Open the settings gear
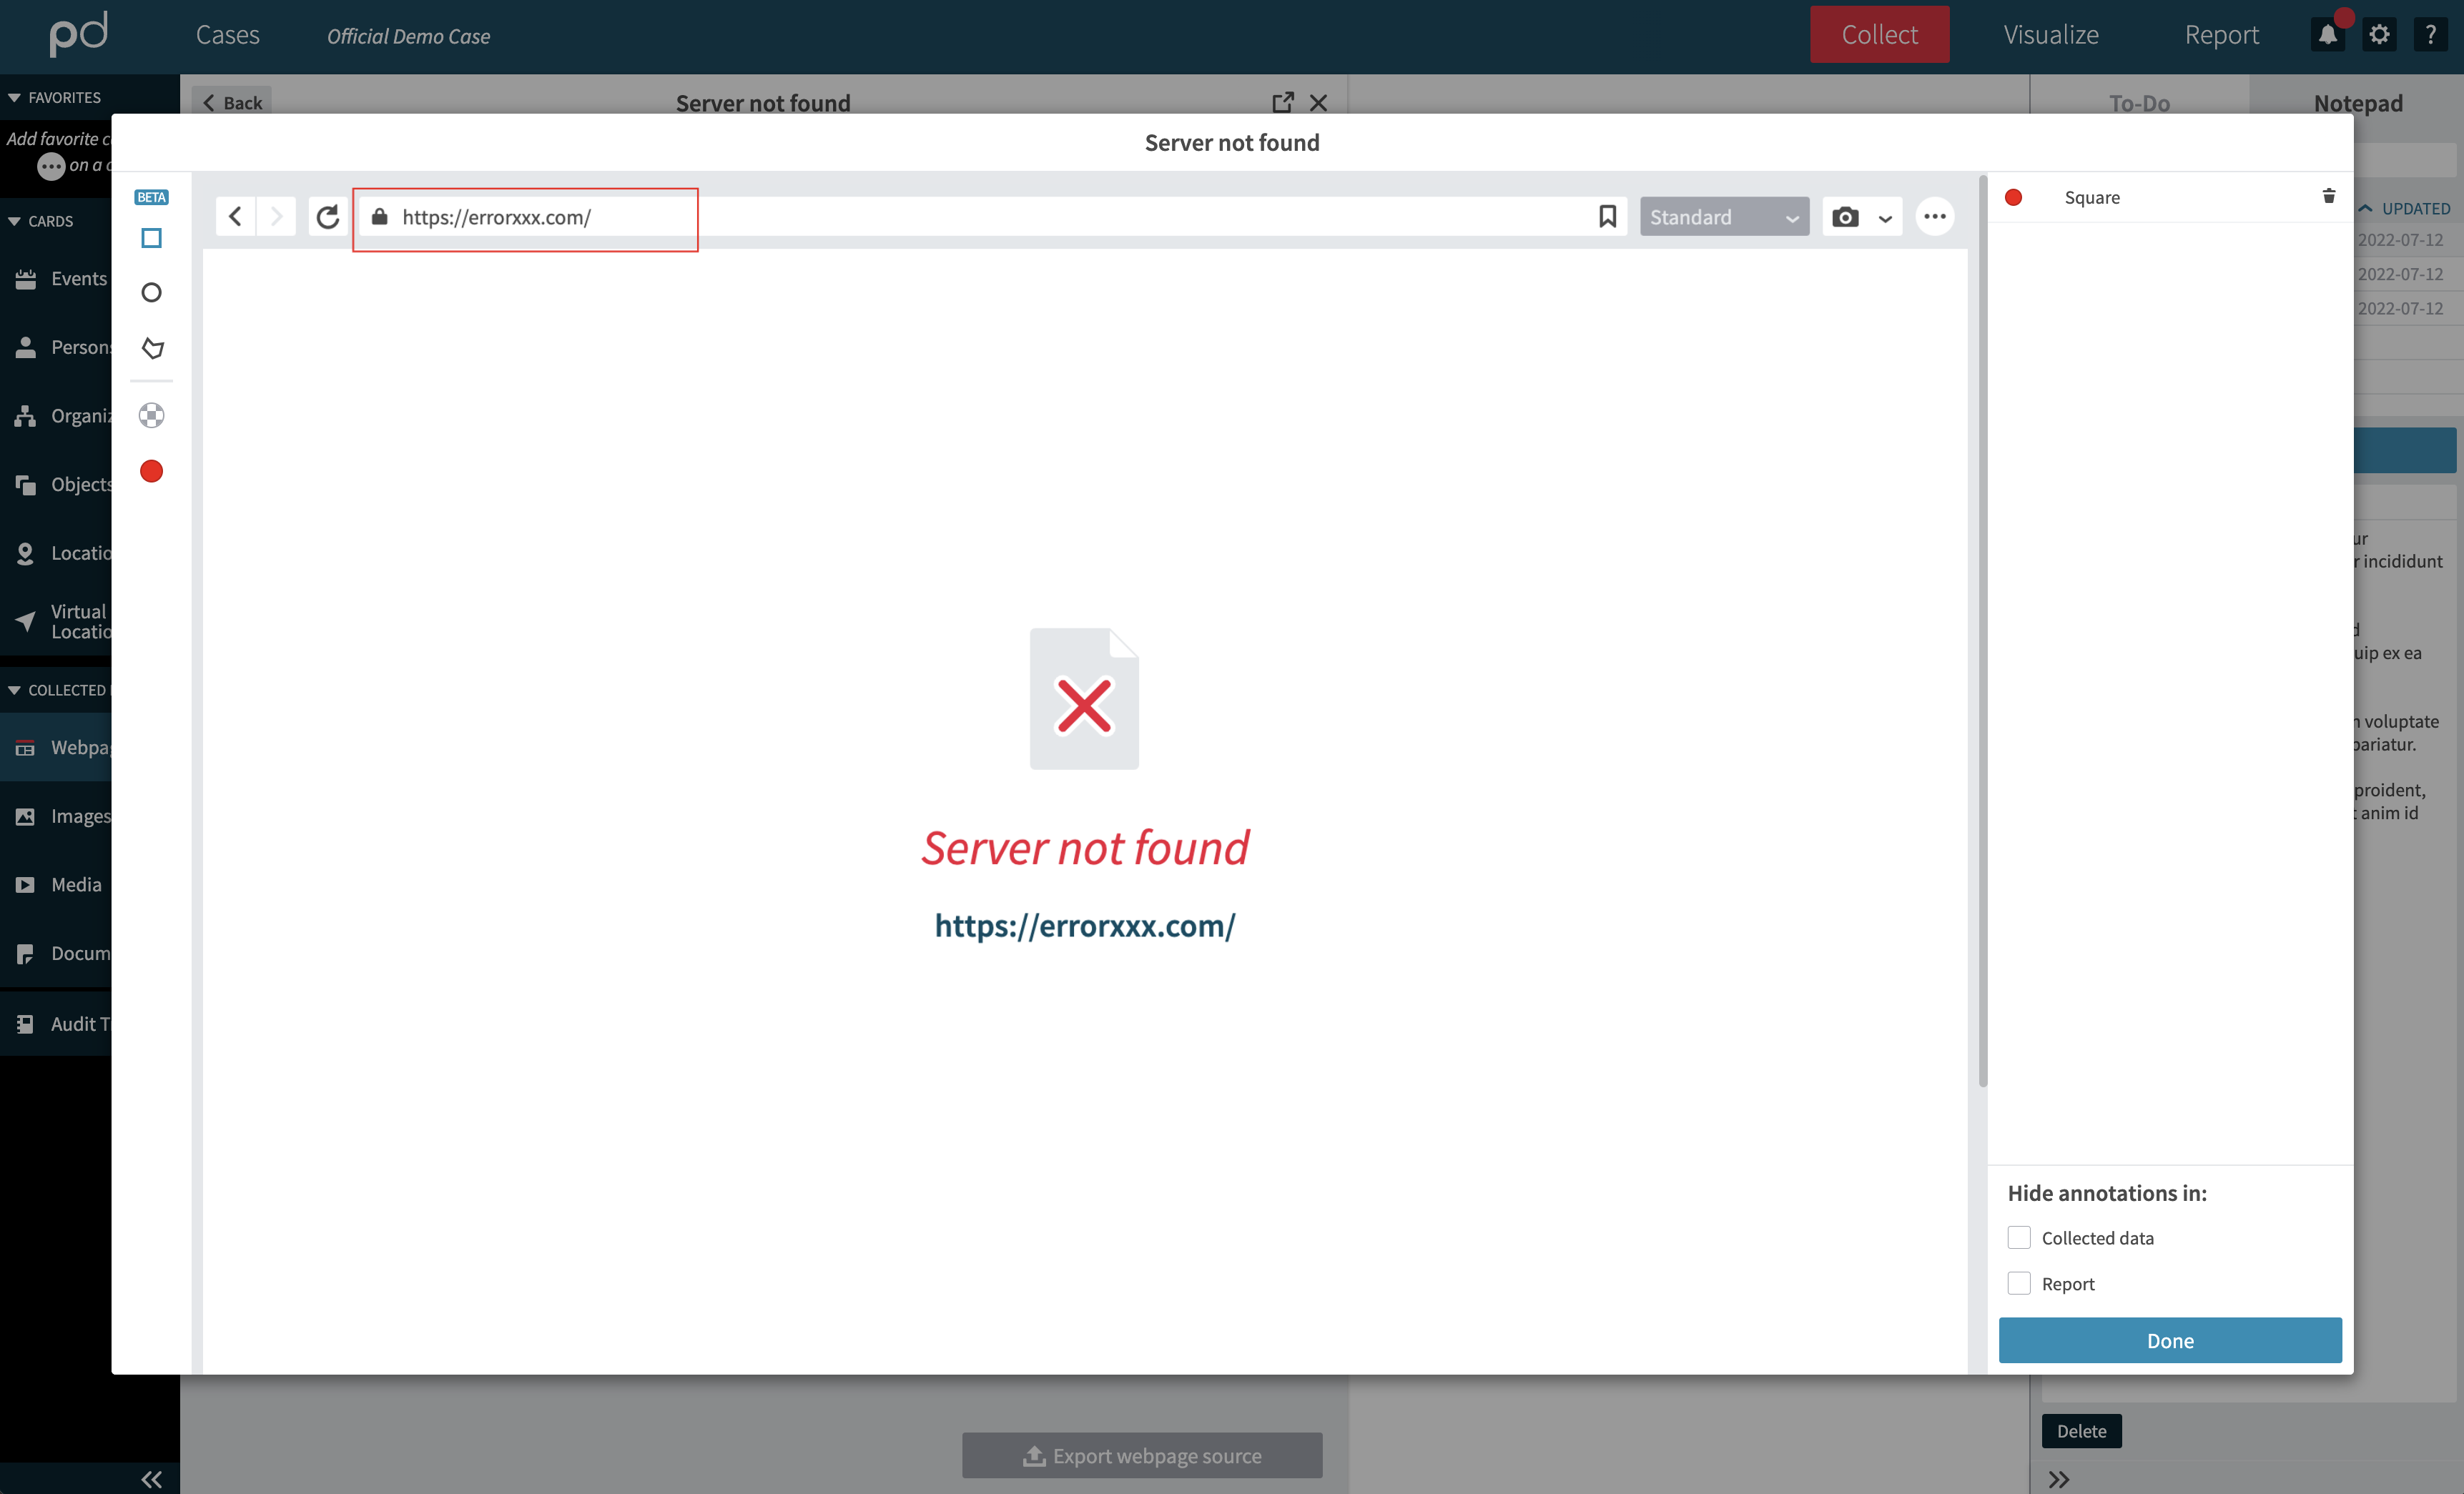The image size is (2464, 1494). pyautogui.click(x=2379, y=35)
